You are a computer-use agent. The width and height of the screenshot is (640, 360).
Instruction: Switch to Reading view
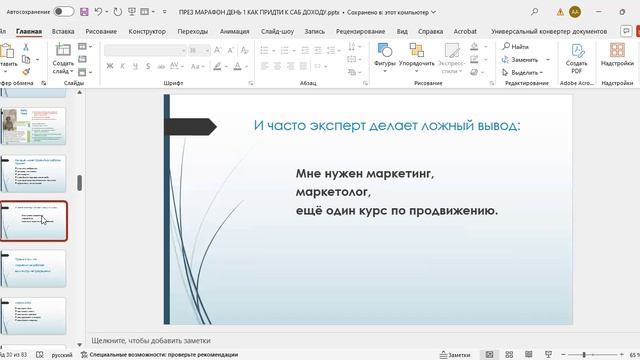click(x=529, y=354)
